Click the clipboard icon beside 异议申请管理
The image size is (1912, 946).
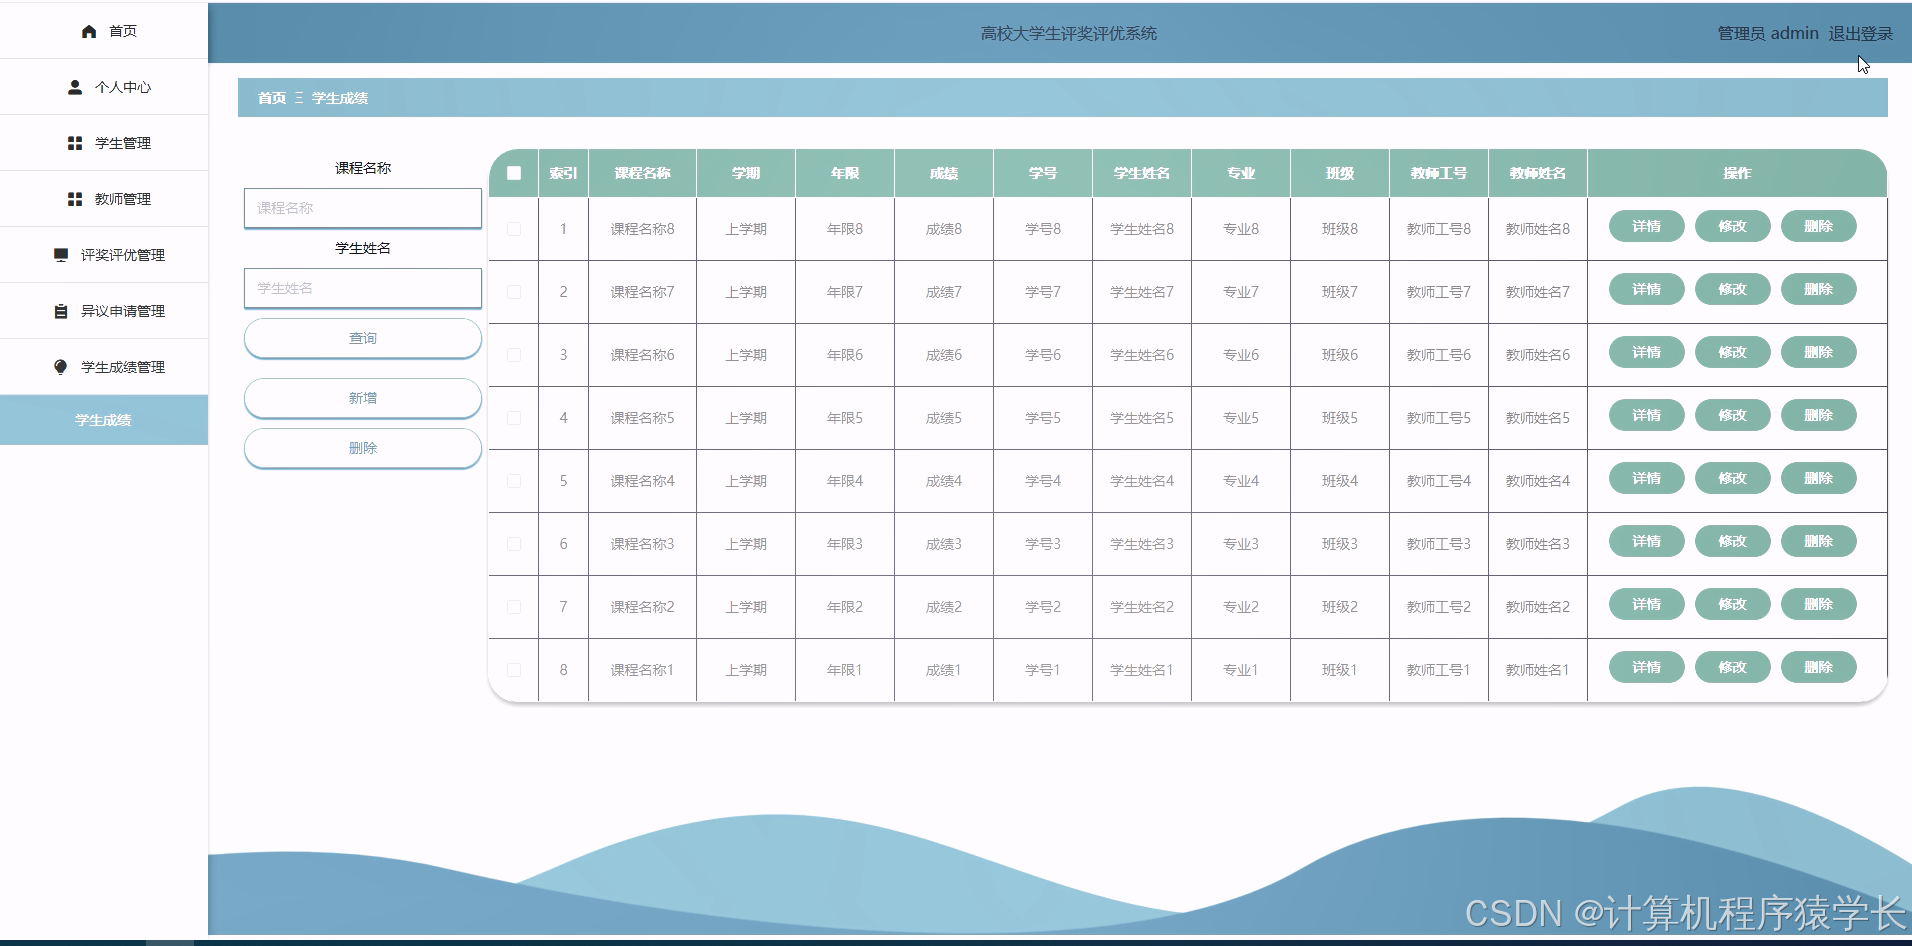(x=61, y=312)
